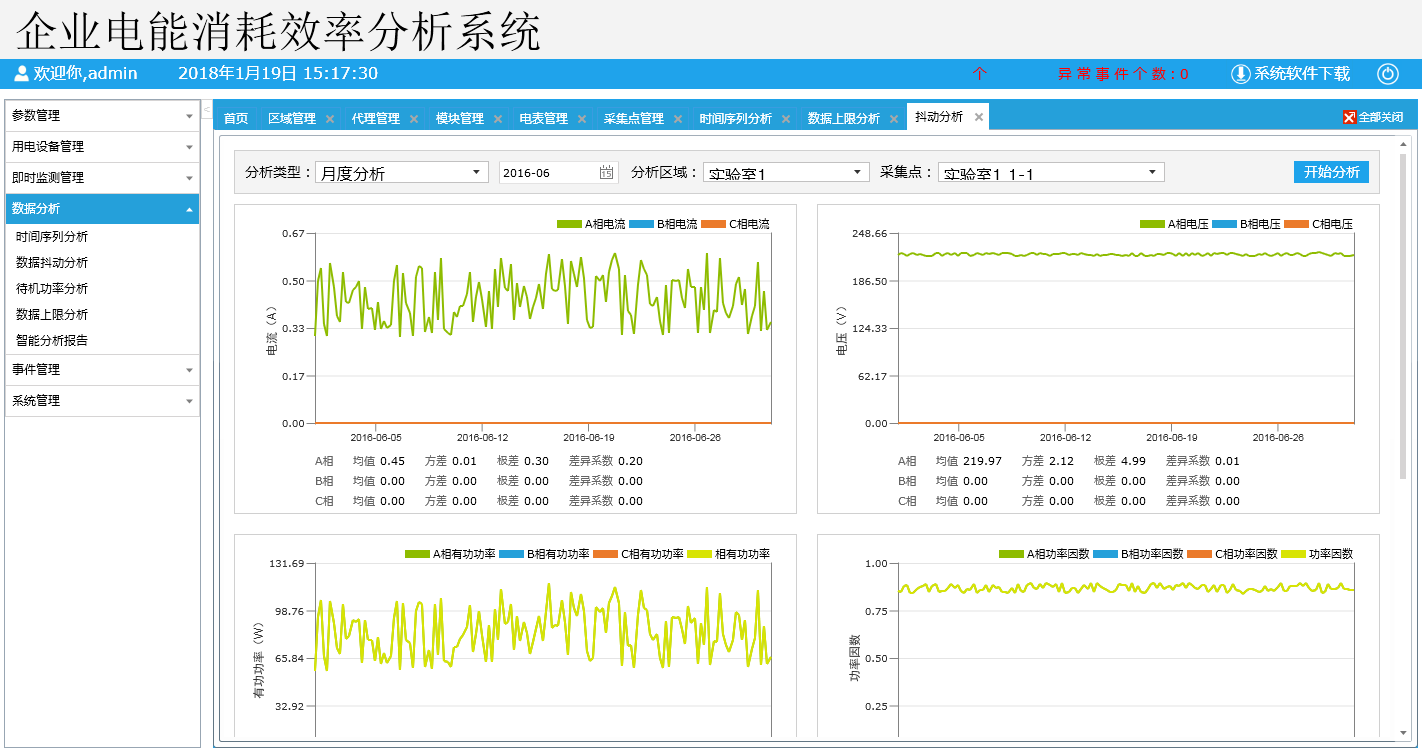
Task: Expand the 参数管理 sidebar section
Action: pyautogui.click(x=102, y=116)
